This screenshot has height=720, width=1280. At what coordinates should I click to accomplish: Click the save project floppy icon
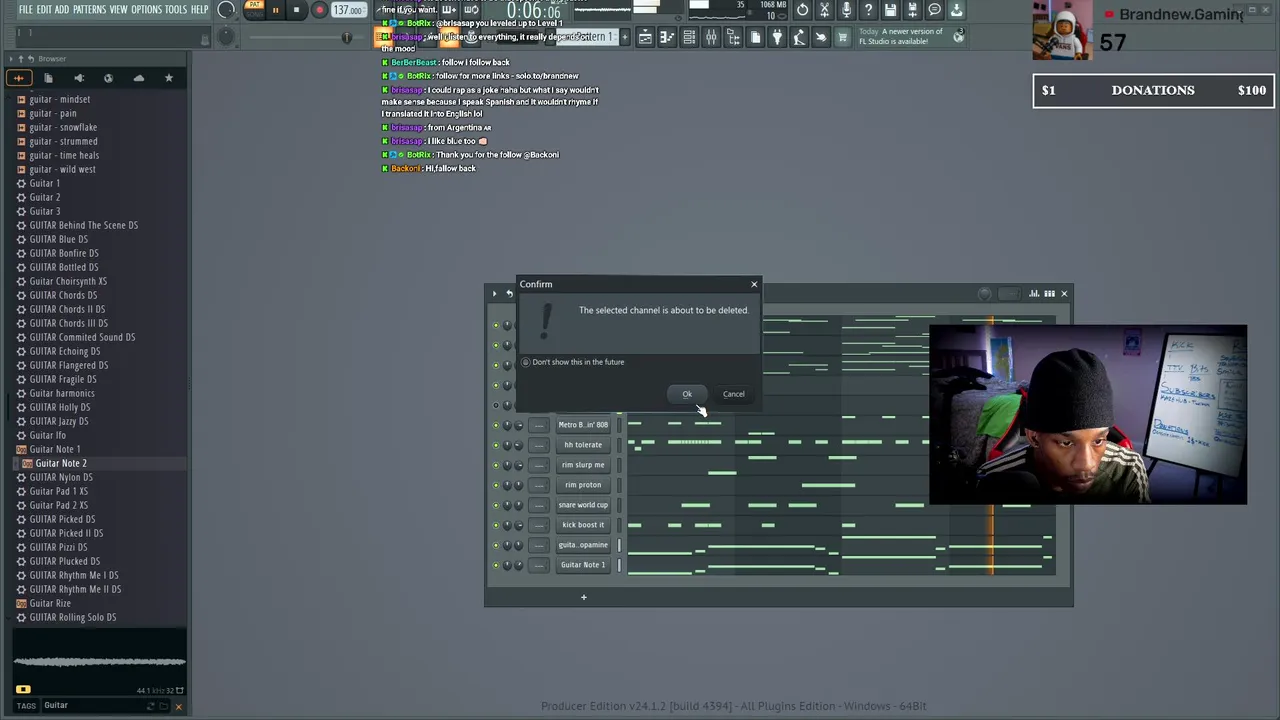click(890, 10)
